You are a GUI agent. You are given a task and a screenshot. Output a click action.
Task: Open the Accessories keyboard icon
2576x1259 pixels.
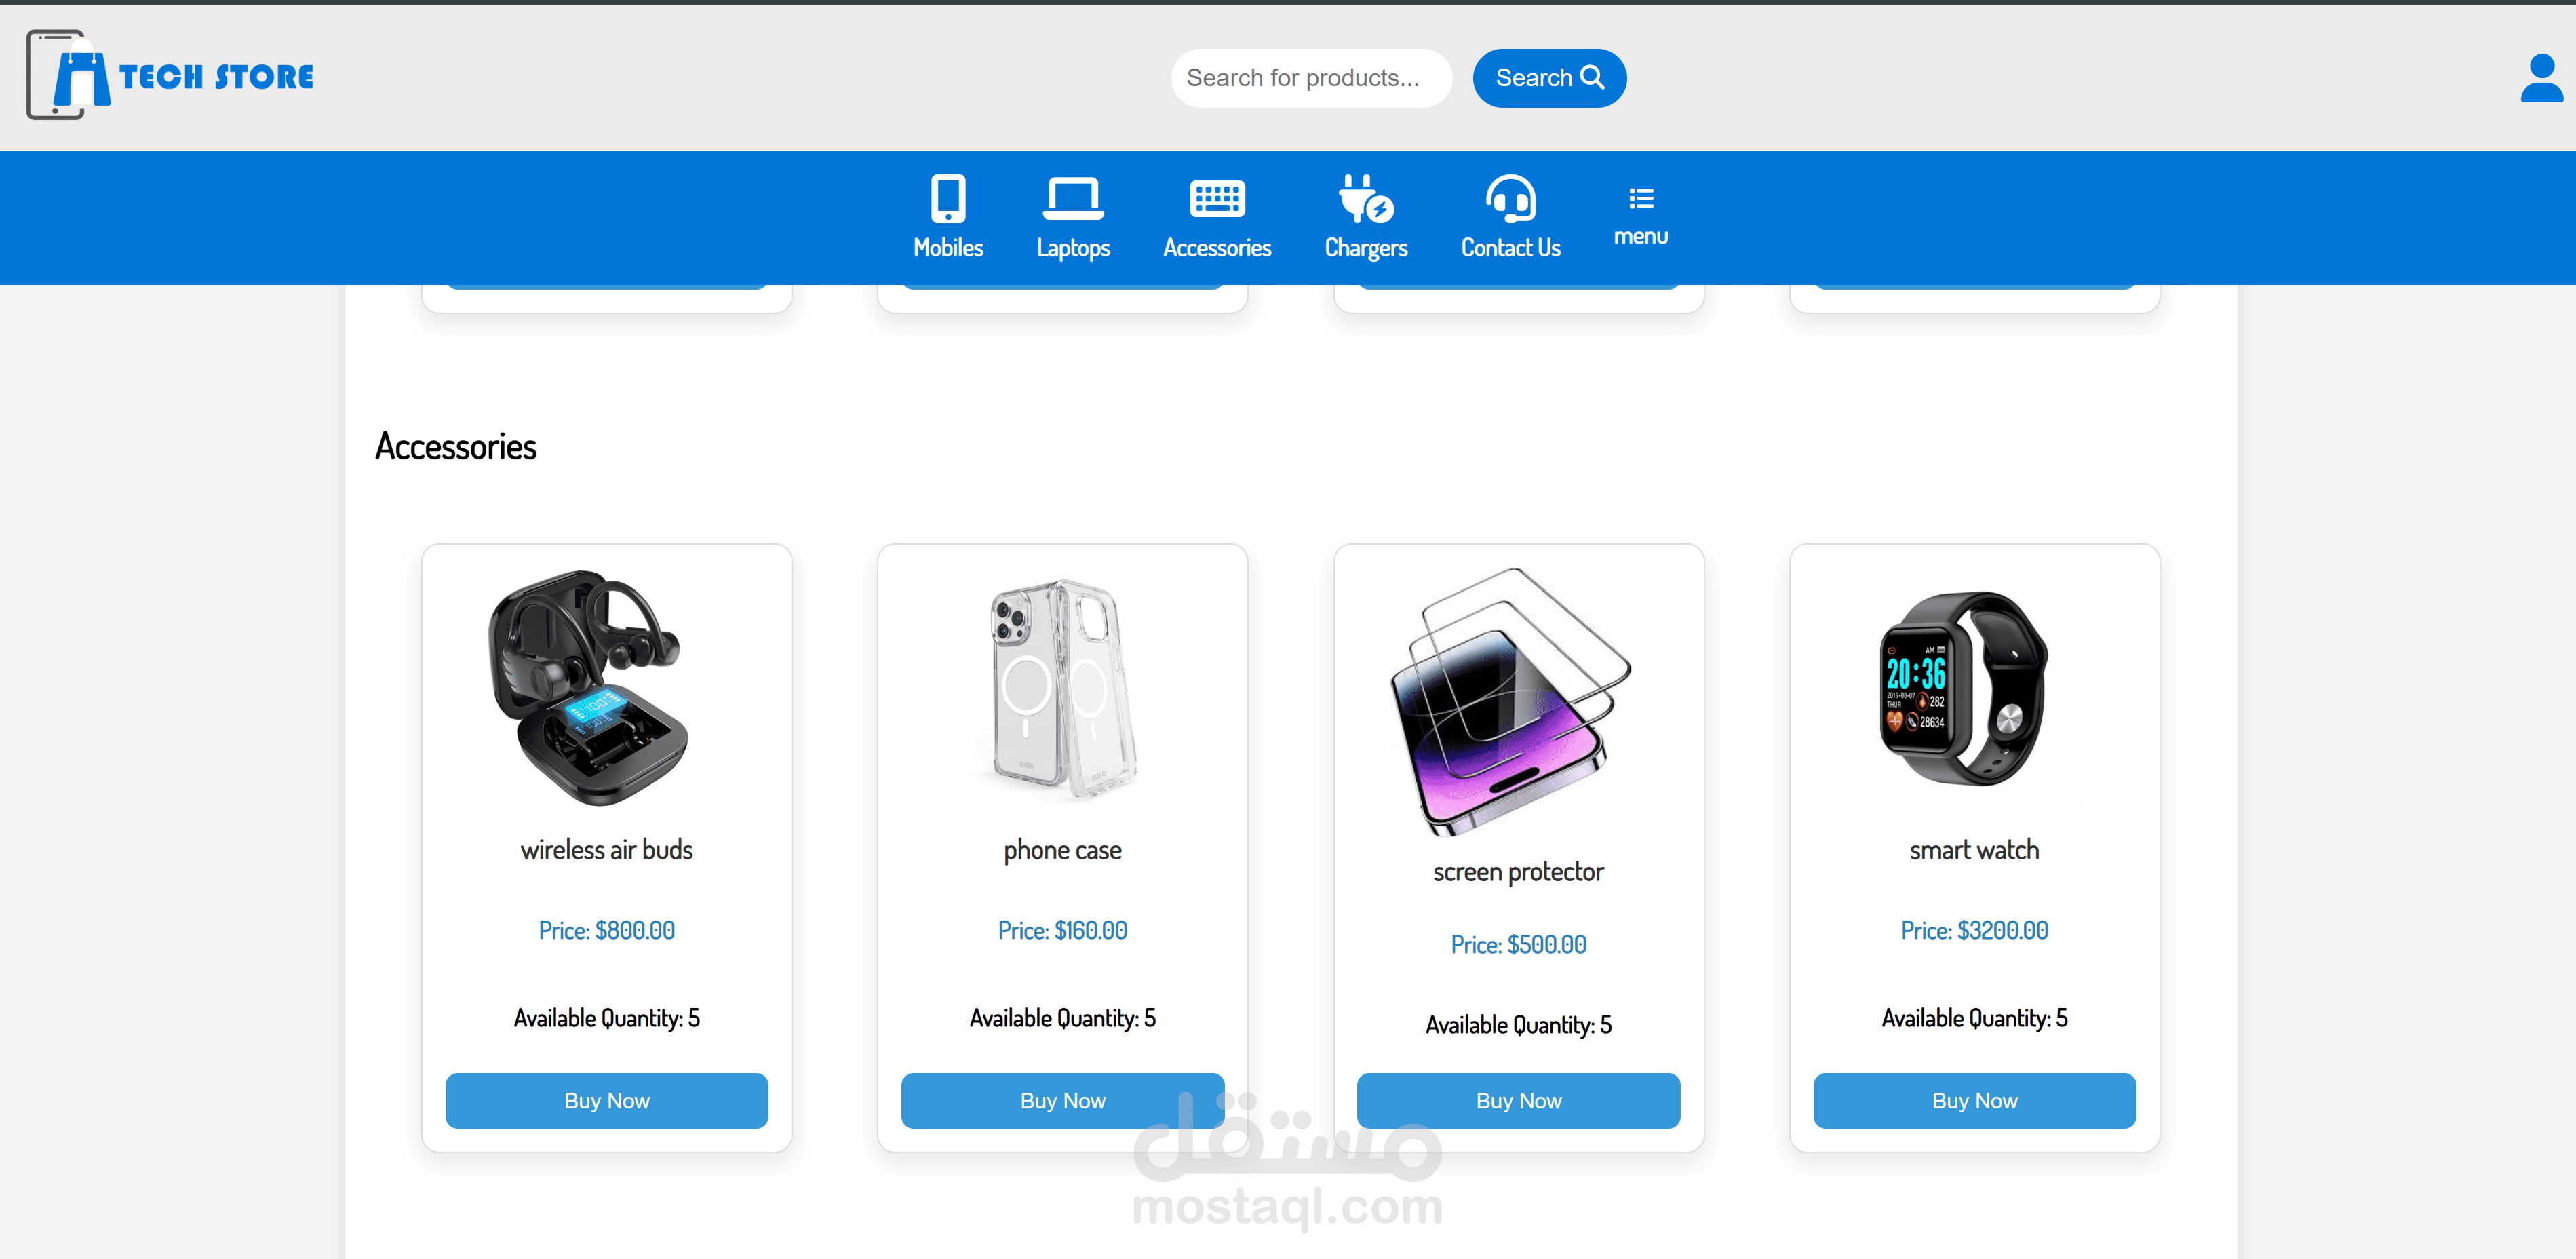(1217, 198)
